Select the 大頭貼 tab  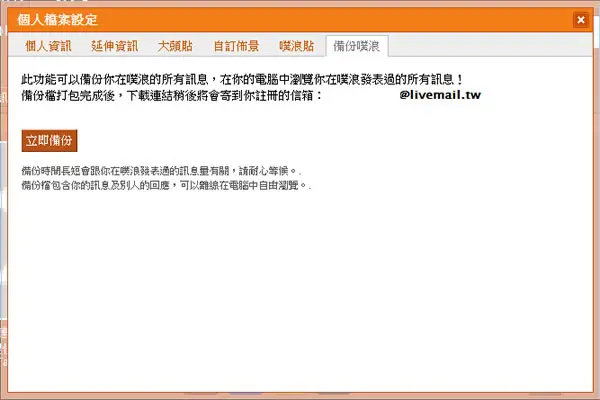coord(175,46)
